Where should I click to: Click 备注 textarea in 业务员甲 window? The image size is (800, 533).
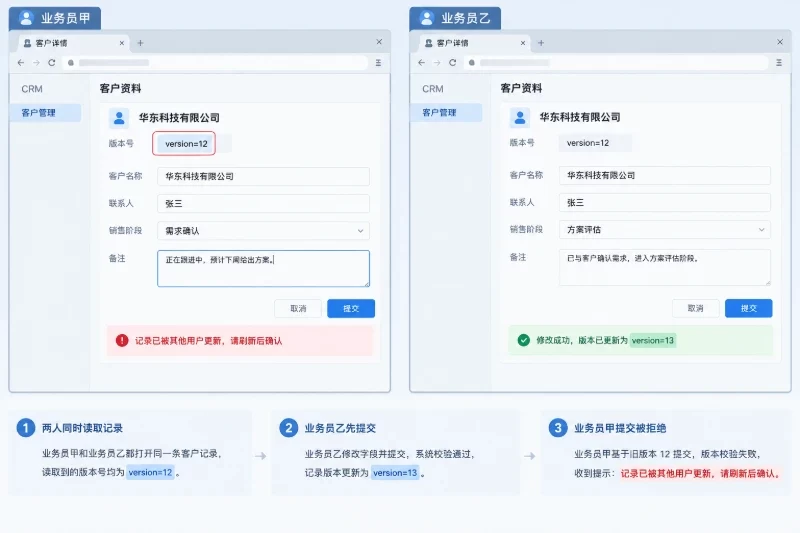[263, 268]
